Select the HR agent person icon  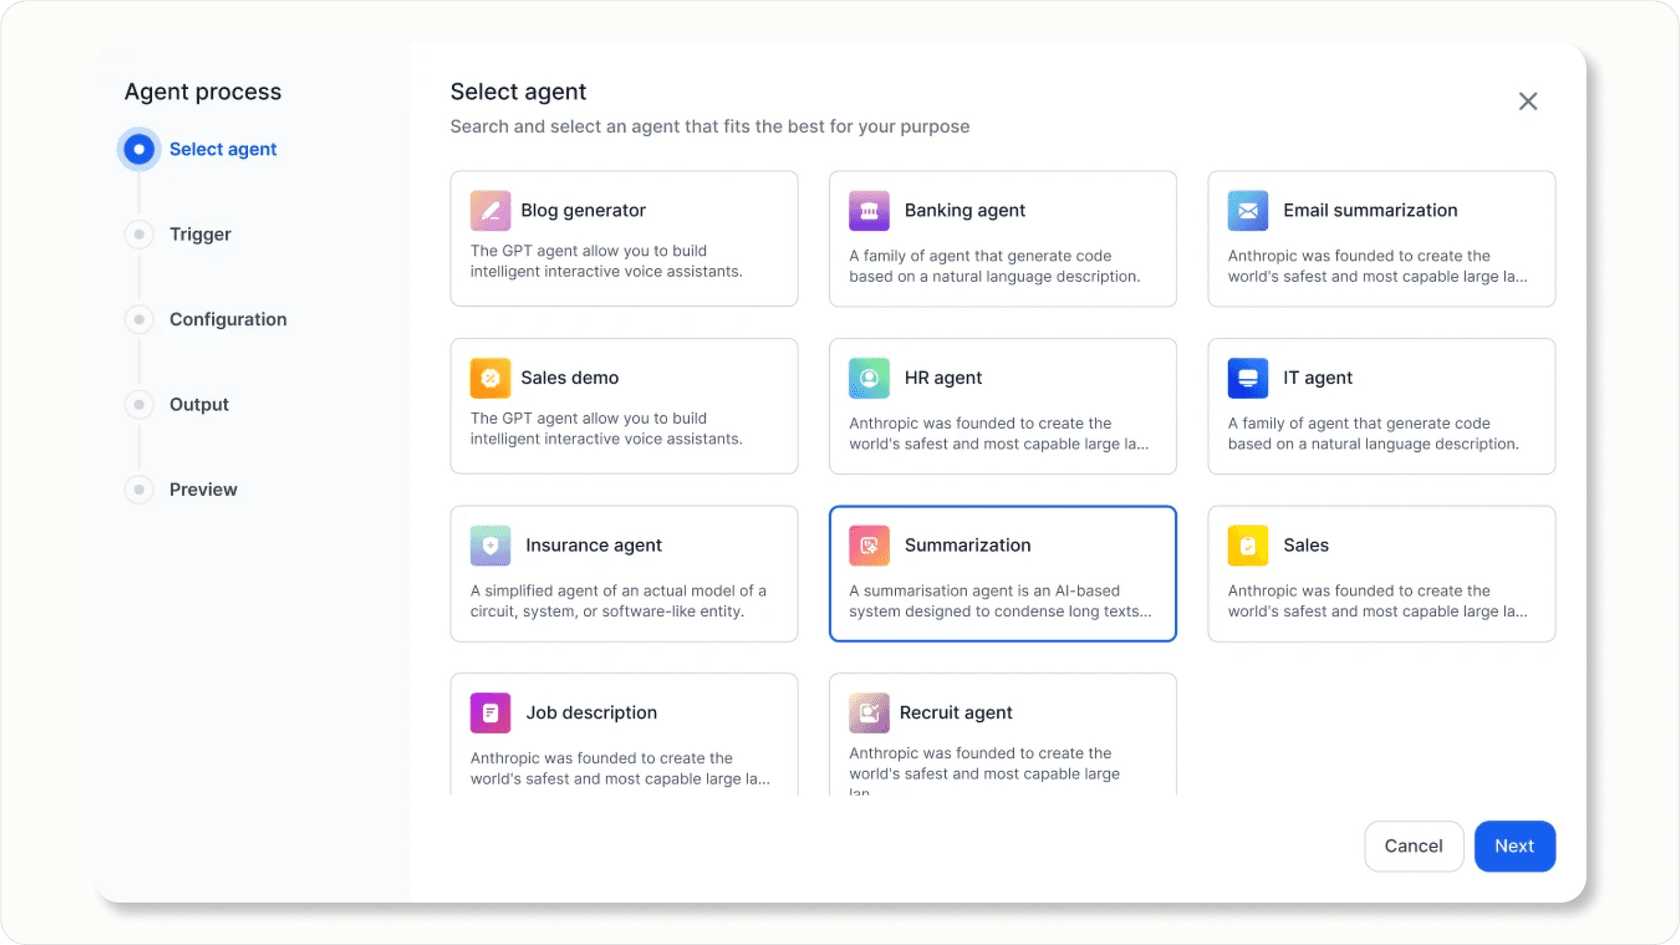869,378
